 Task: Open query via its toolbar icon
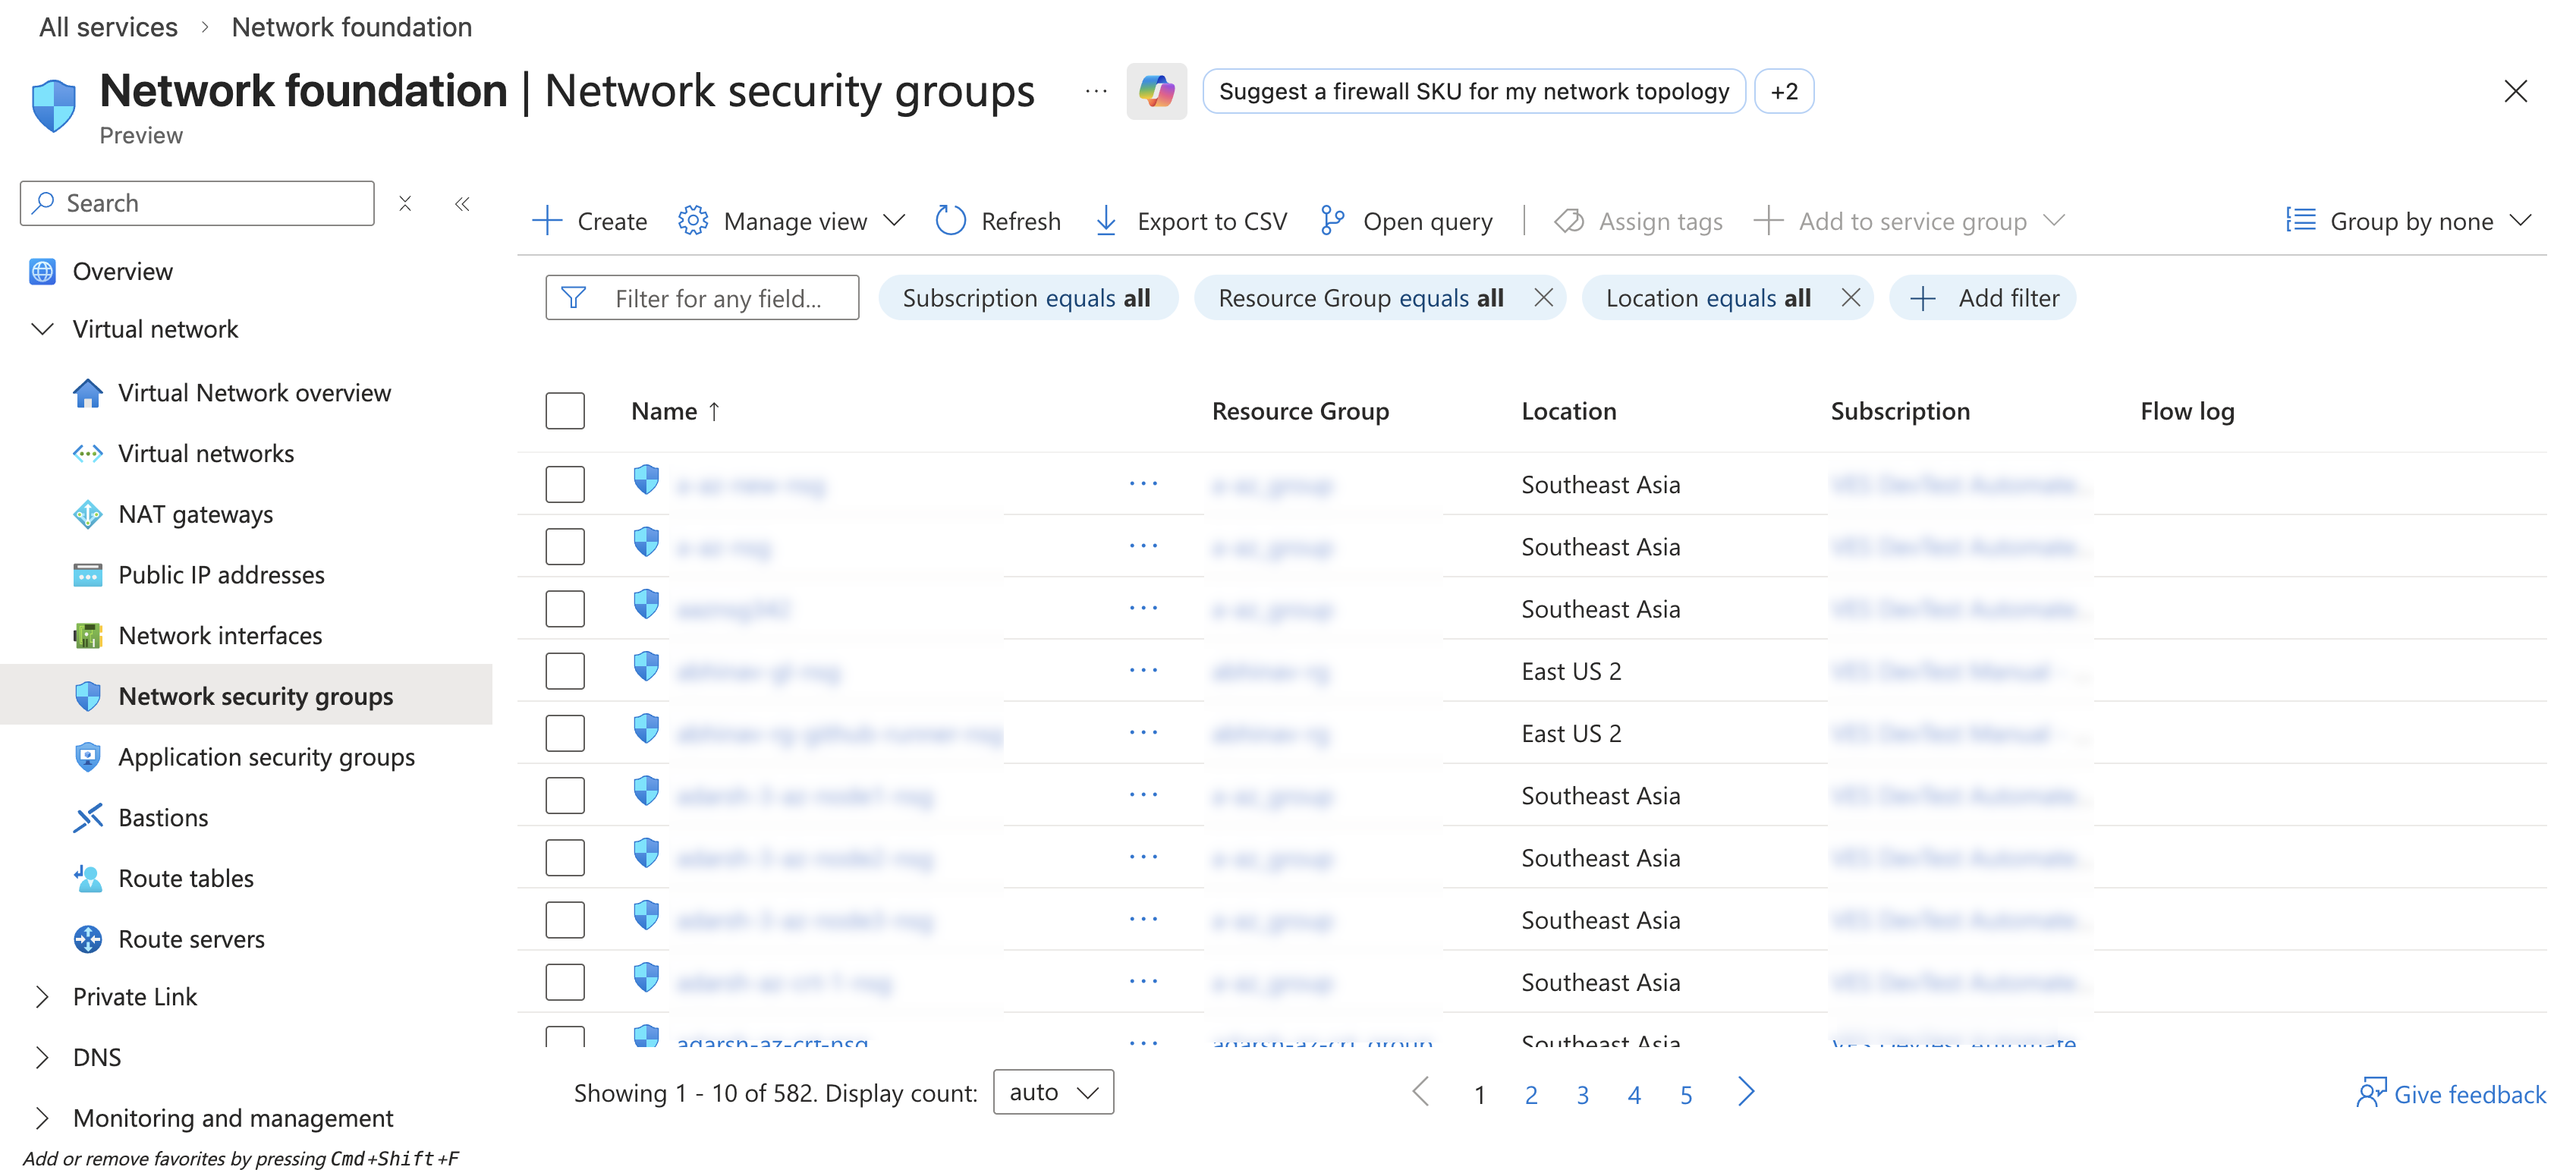1332,220
